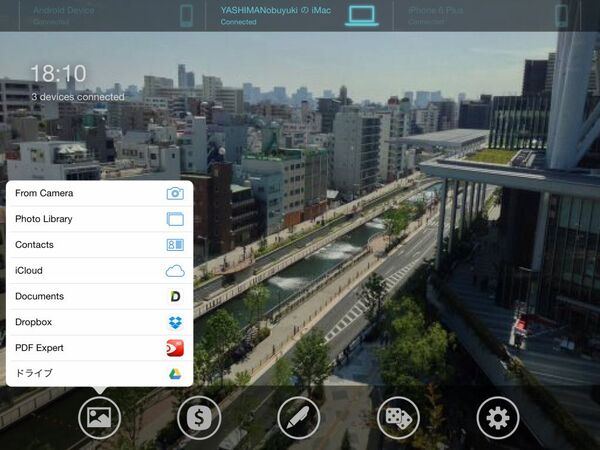Choose Dropbox menu entry
The image size is (600, 450).
point(99,322)
